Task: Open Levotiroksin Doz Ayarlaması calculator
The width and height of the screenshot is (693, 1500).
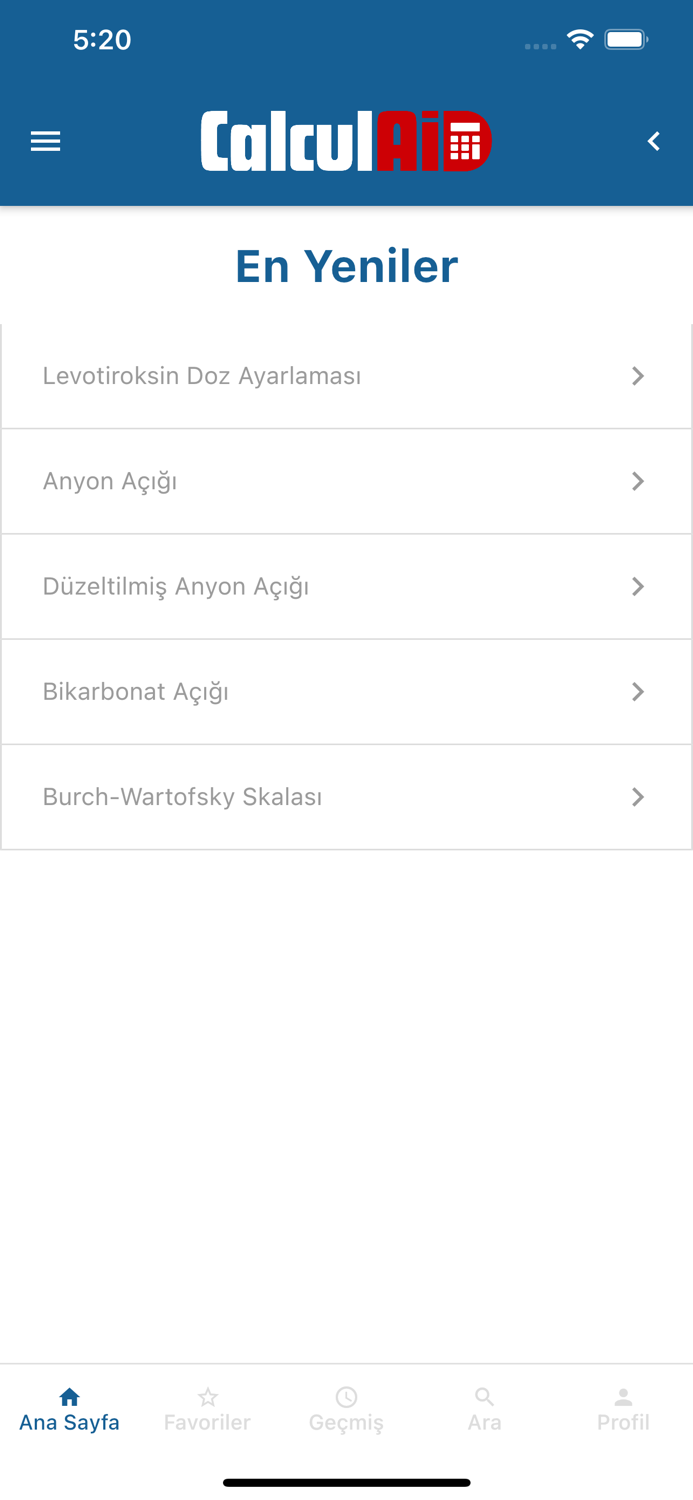Action: 202,376
